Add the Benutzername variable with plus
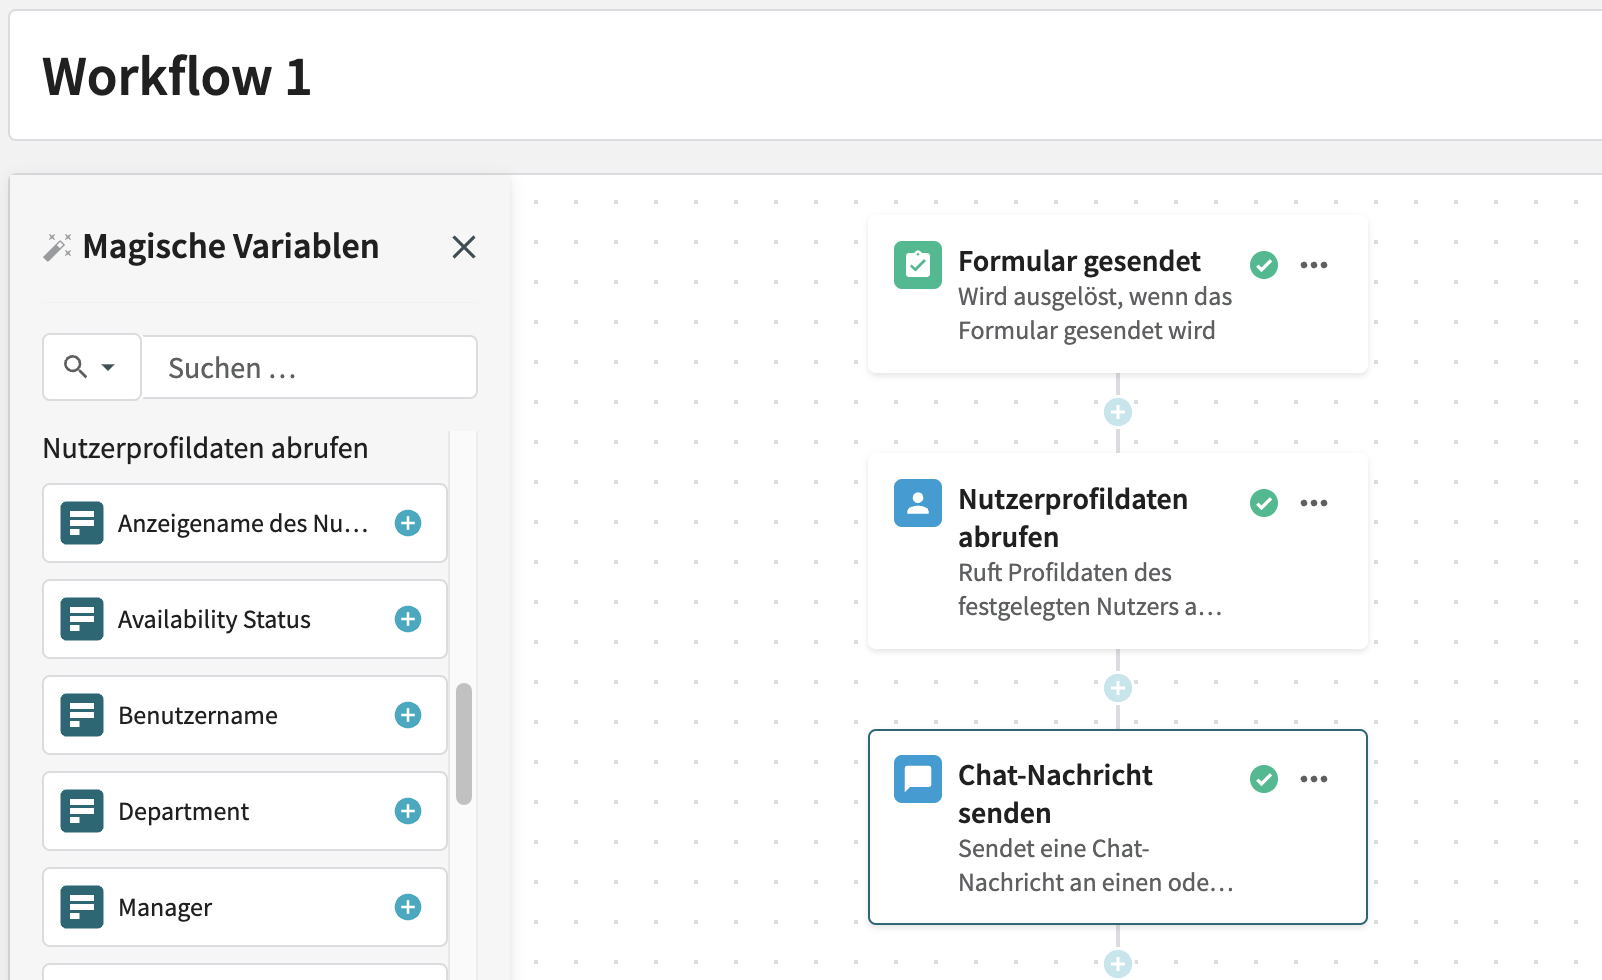Screen dimensions: 1602x980 click(408, 715)
